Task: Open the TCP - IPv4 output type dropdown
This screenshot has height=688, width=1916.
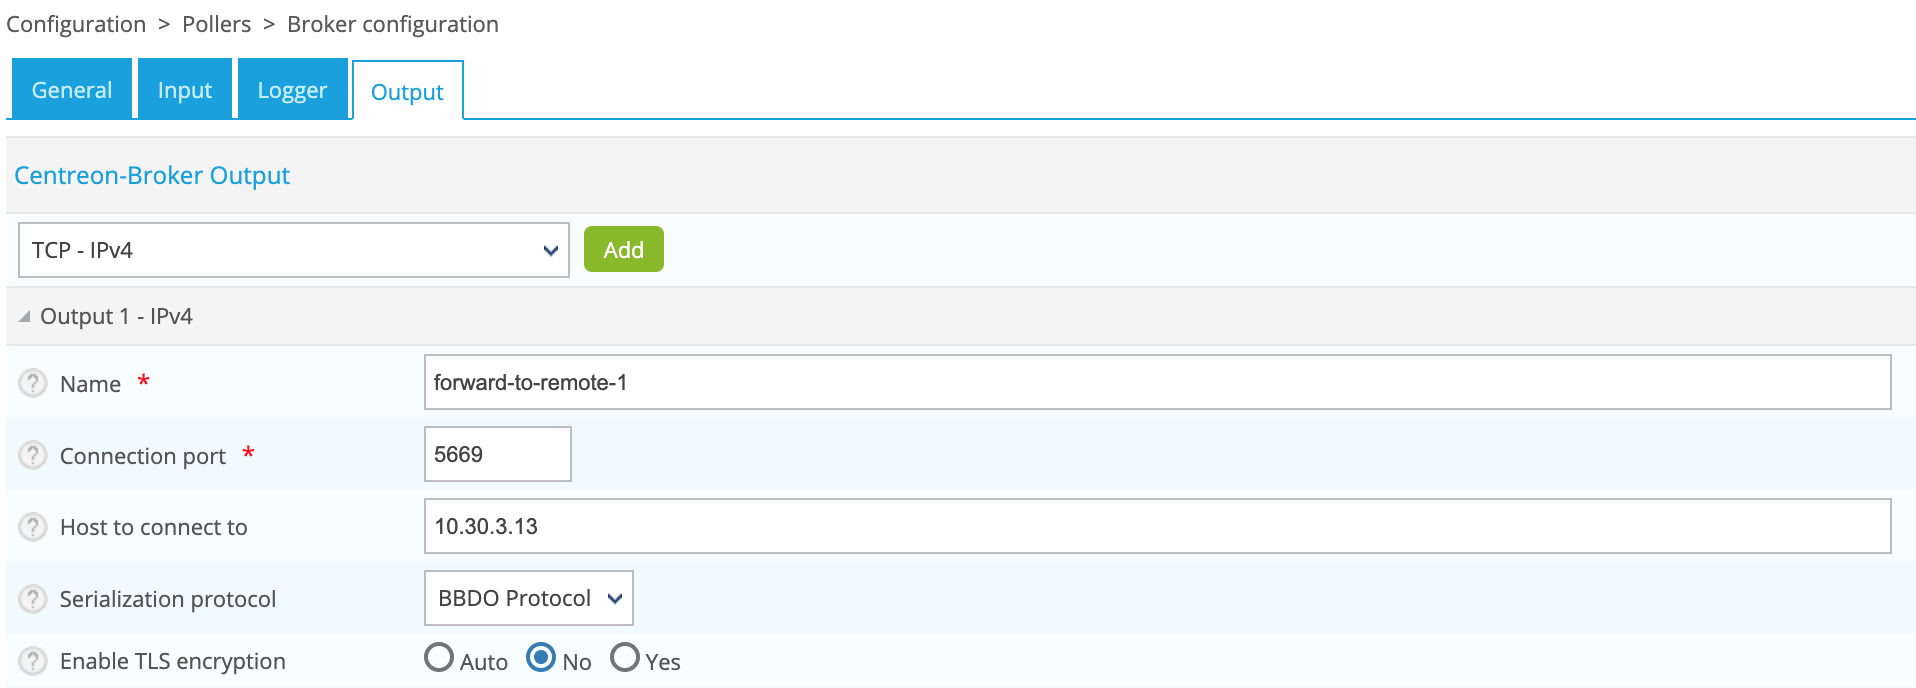Action: (294, 250)
